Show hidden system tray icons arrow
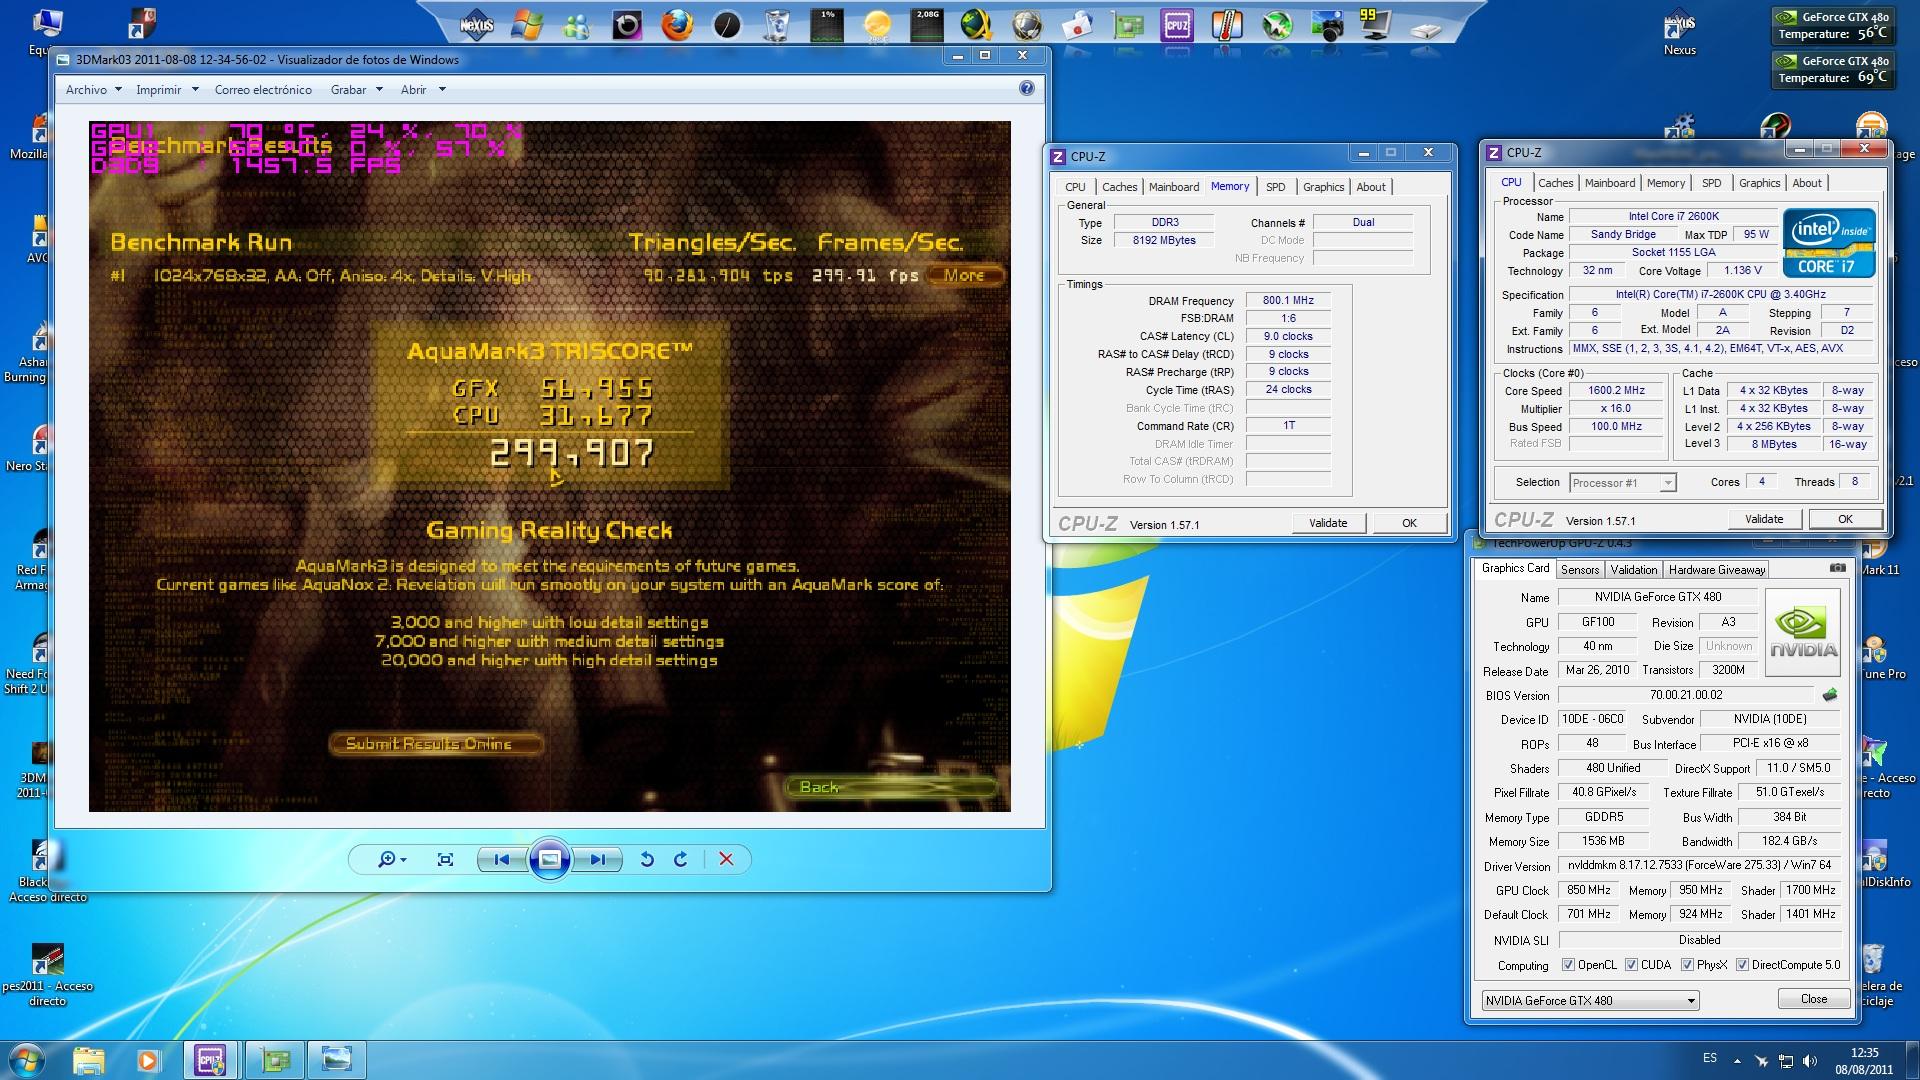Screen dimensions: 1920x1080 pyautogui.click(x=1737, y=1060)
